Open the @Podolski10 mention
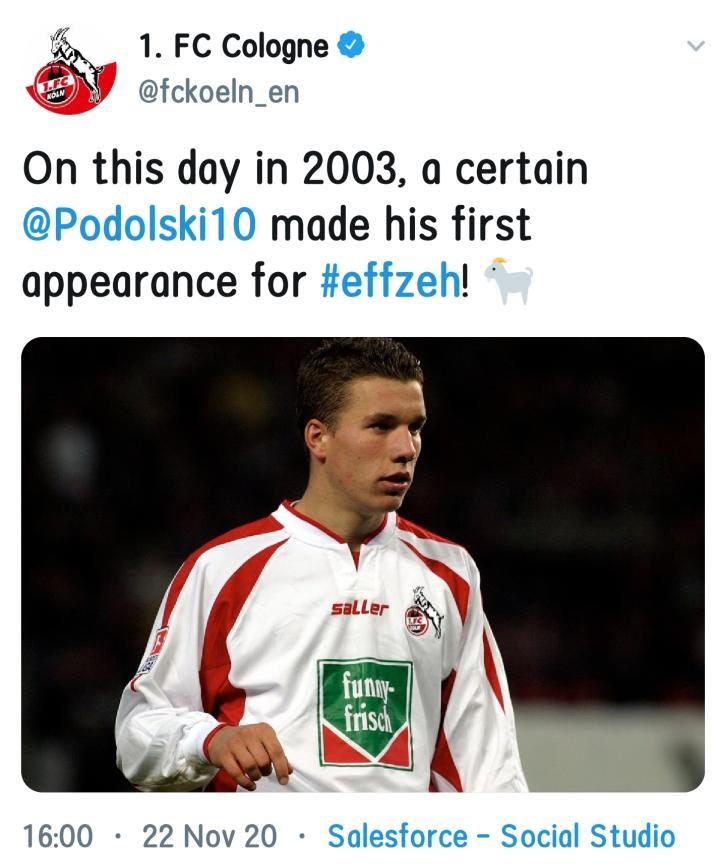Screen dimensions: 720x868 (x=139, y=225)
